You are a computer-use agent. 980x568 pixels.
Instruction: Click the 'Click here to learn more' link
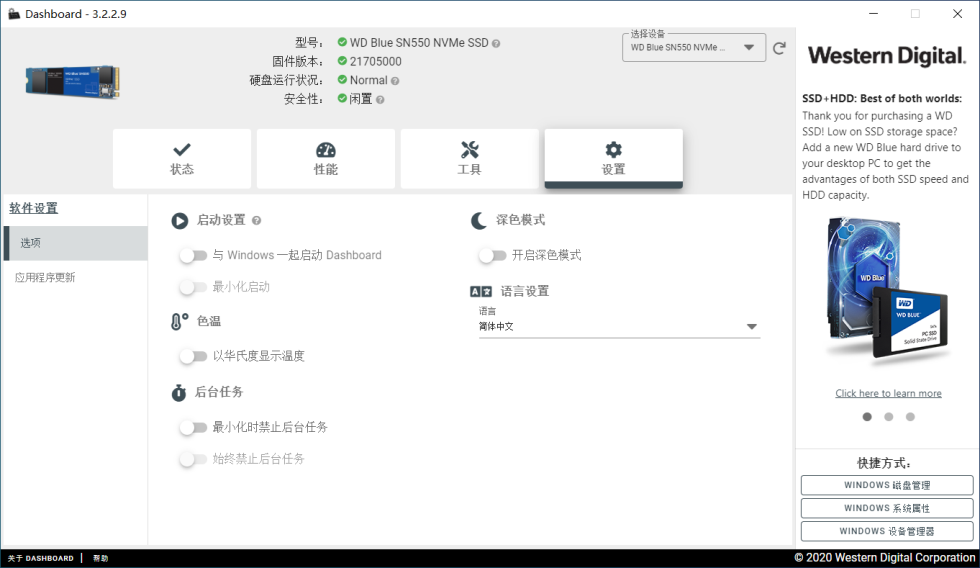click(x=888, y=393)
